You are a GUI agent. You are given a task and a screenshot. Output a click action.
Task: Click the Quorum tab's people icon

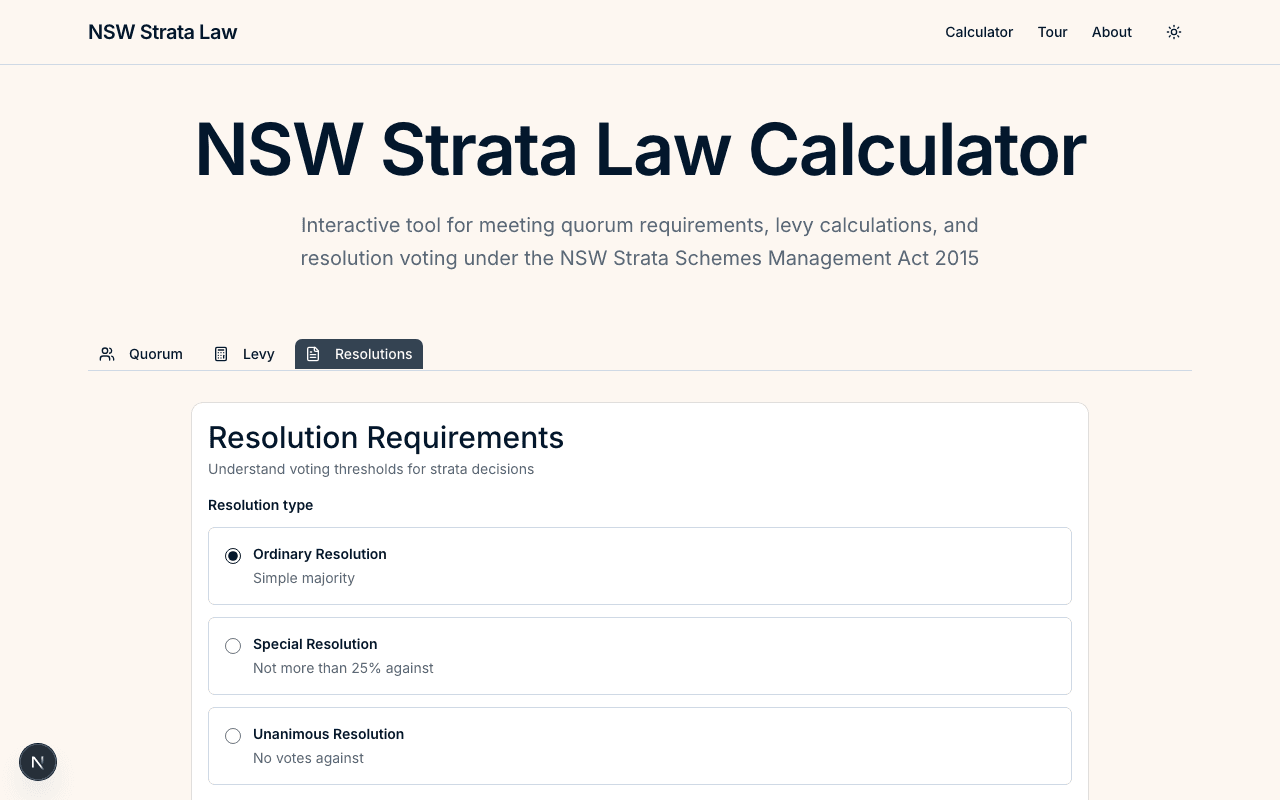(x=107, y=354)
